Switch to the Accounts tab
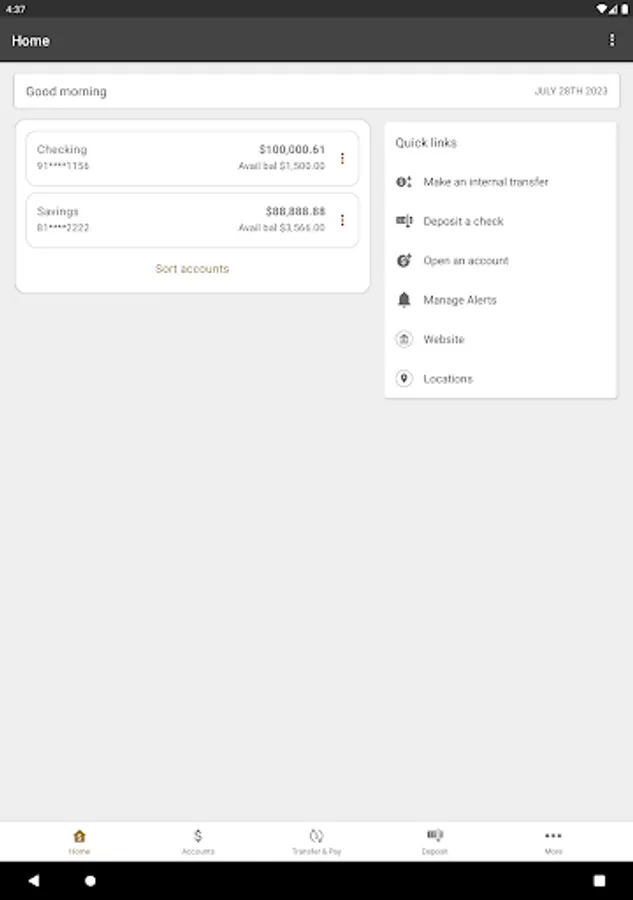633x900 pixels. tap(198, 841)
